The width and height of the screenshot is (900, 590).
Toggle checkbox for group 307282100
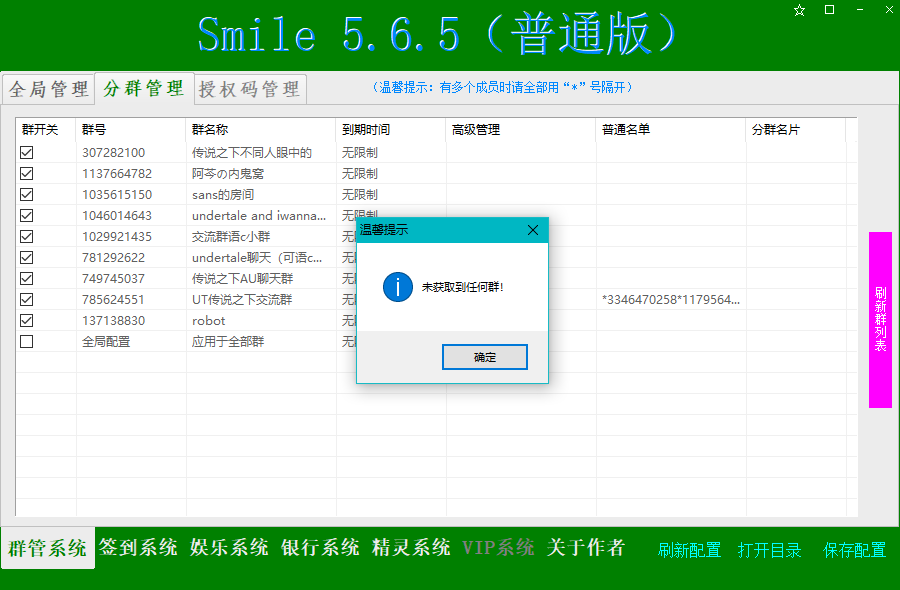(27, 153)
